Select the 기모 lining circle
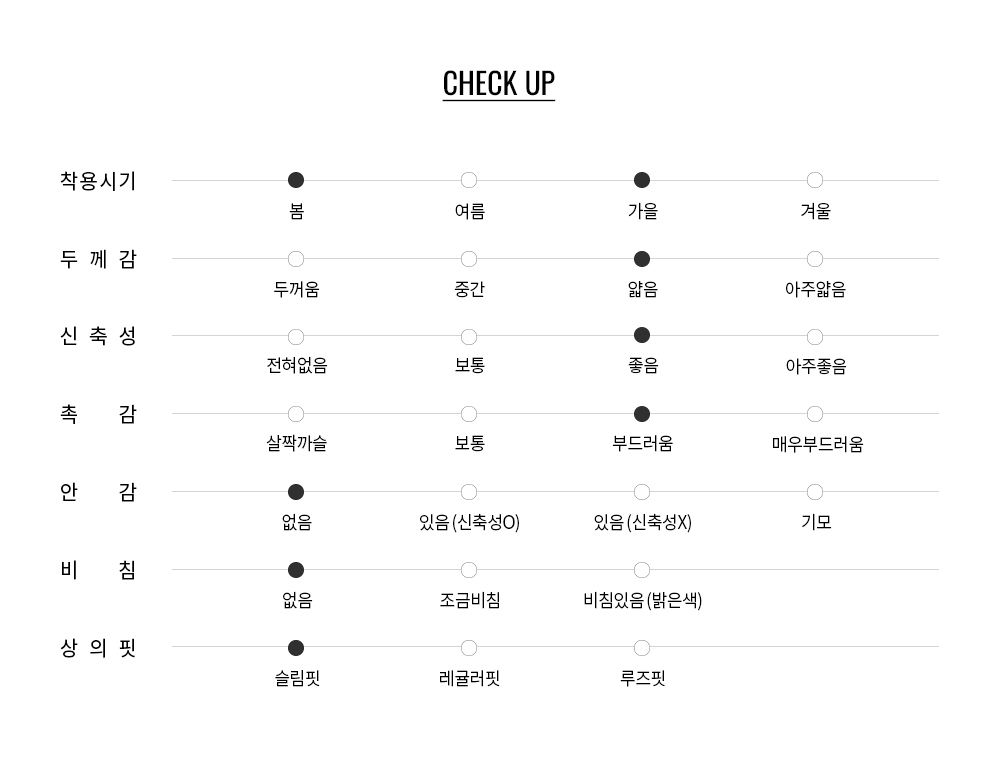The width and height of the screenshot is (1000, 777). (x=815, y=492)
